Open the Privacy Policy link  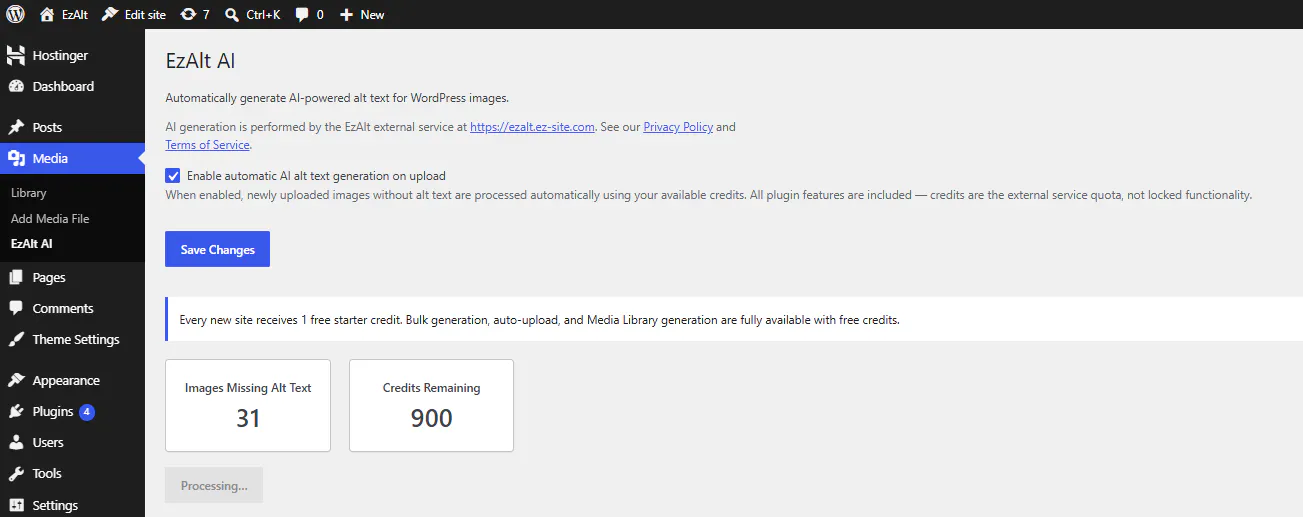coord(678,127)
